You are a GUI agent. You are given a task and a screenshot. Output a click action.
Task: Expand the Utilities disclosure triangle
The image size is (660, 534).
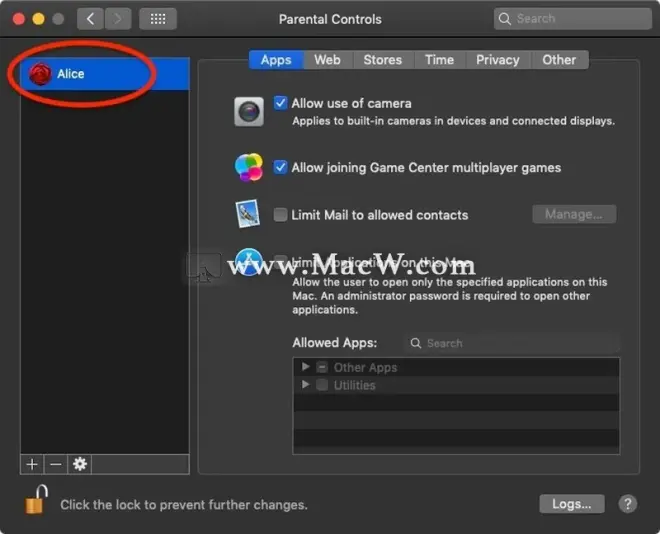point(306,385)
